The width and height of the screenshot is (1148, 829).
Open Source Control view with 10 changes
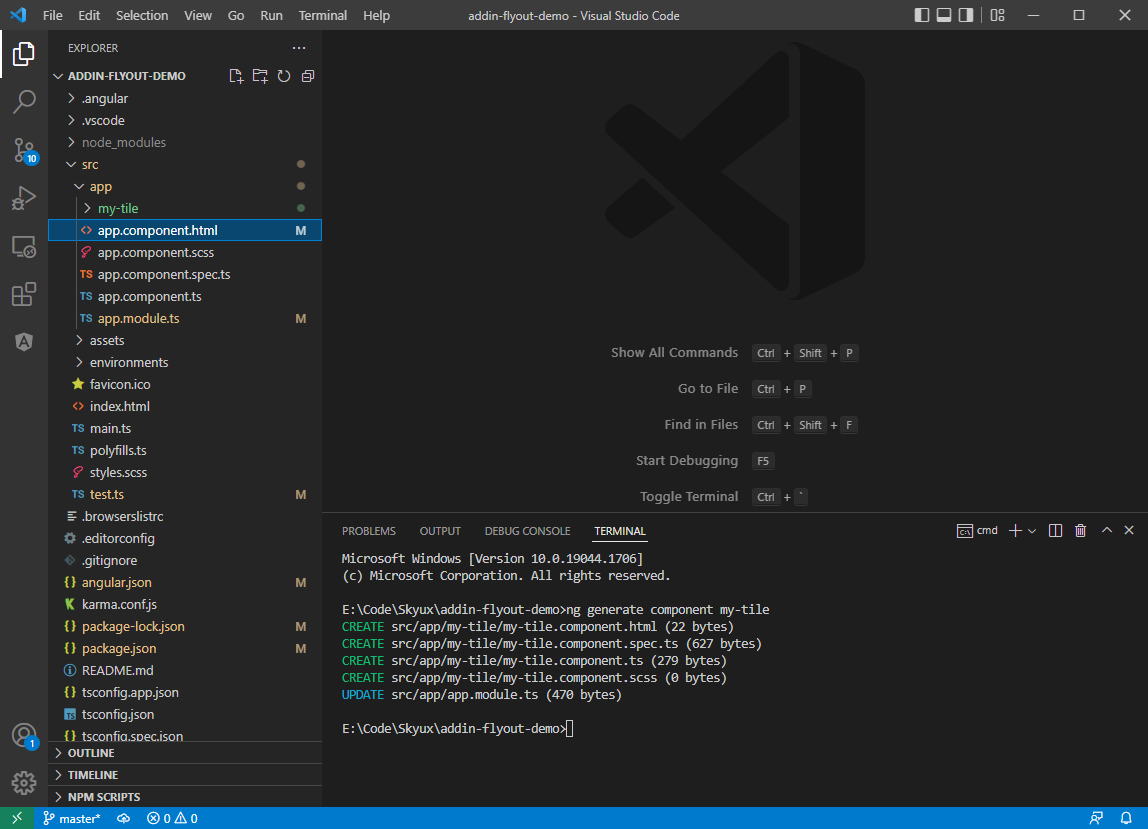point(23,150)
